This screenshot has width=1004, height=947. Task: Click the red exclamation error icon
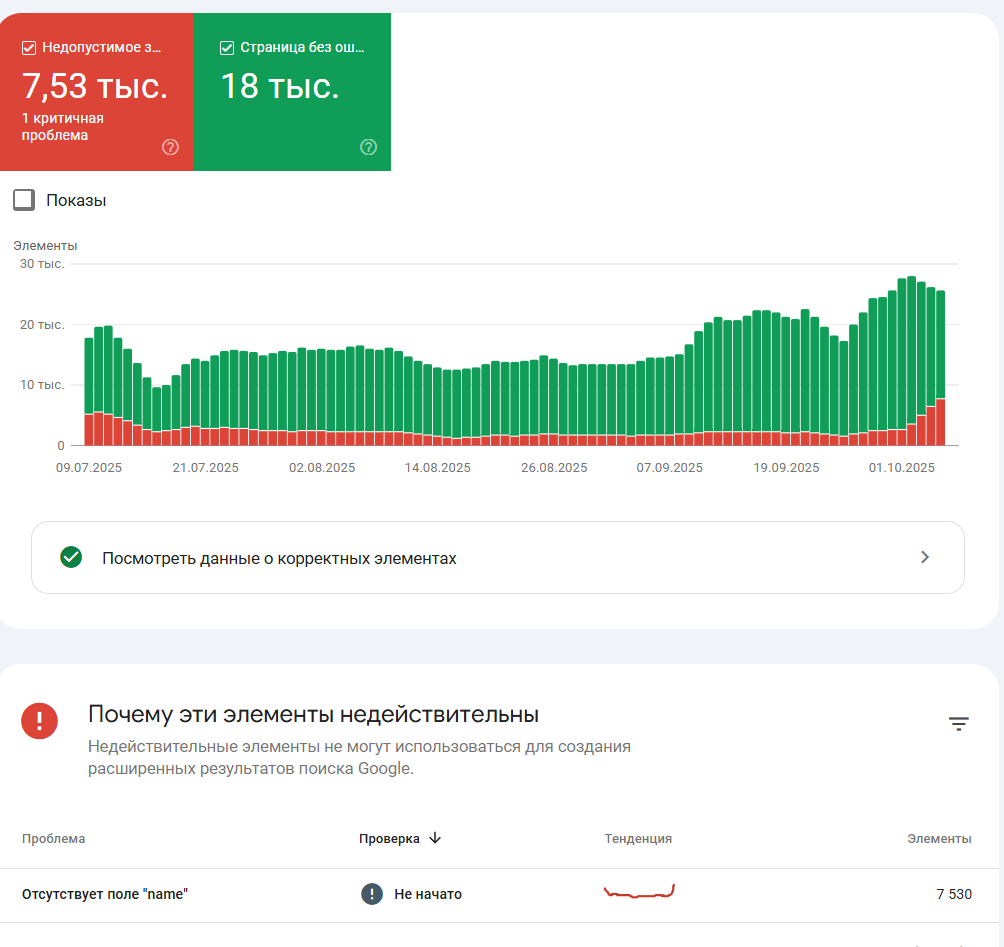[x=40, y=721]
